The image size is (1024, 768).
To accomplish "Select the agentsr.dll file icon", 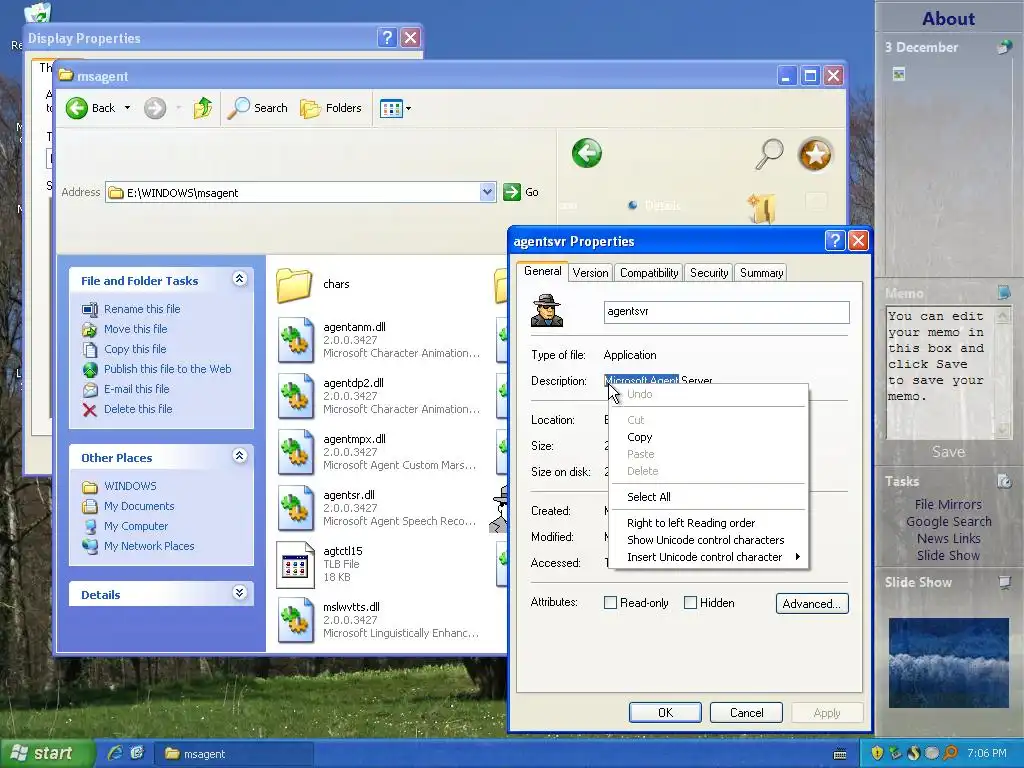I will (295, 508).
